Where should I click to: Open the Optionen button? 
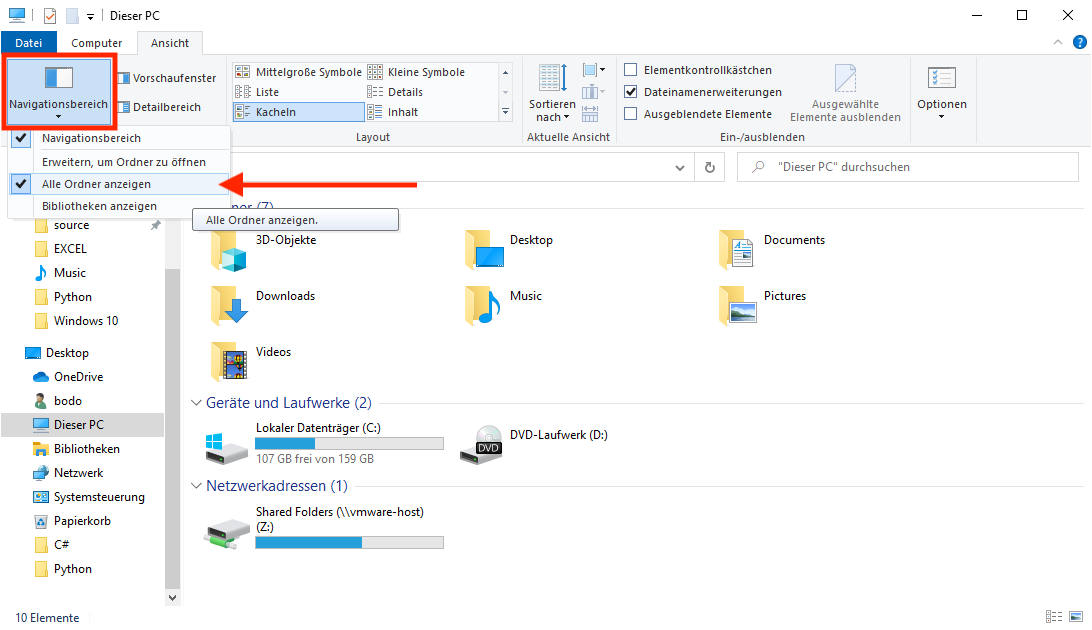click(941, 92)
